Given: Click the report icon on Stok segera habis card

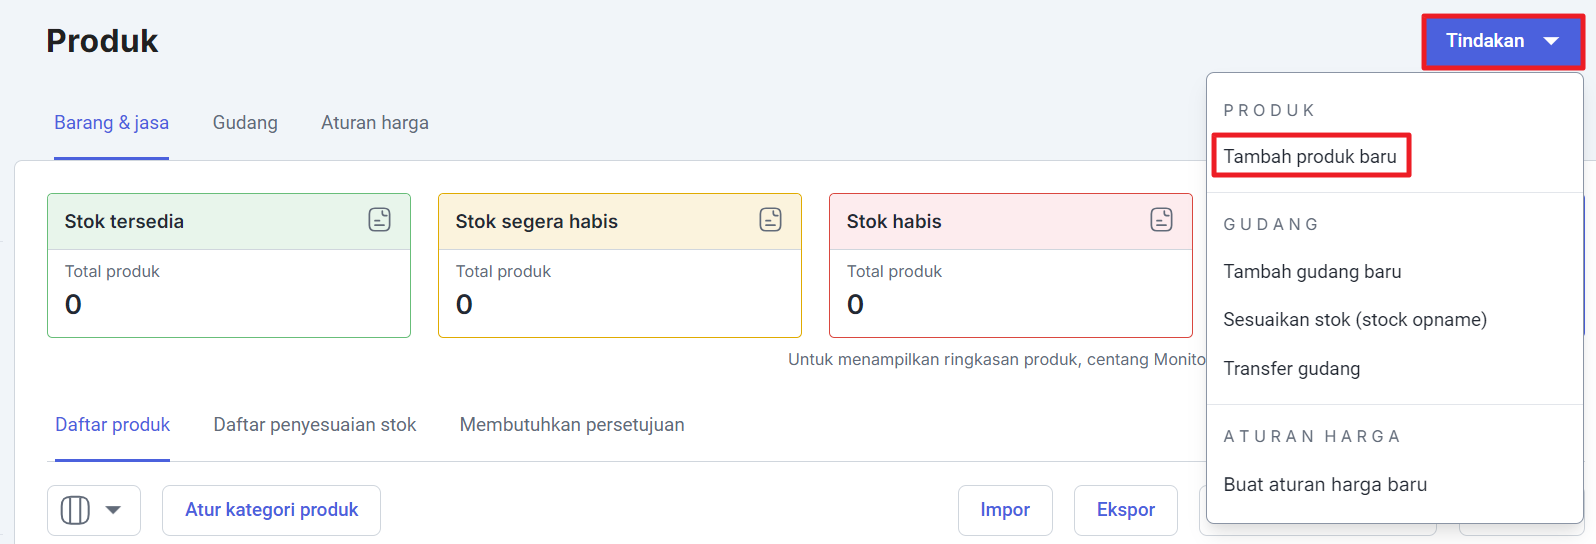Looking at the screenshot, I should [771, 220].
